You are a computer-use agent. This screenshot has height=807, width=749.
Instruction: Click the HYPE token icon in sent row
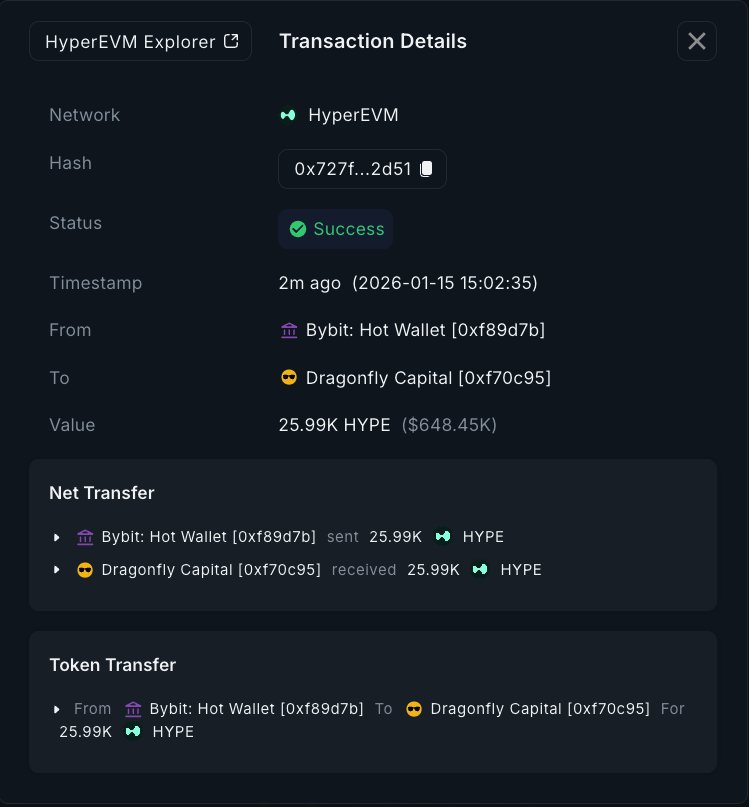click(x=443, y=537)
